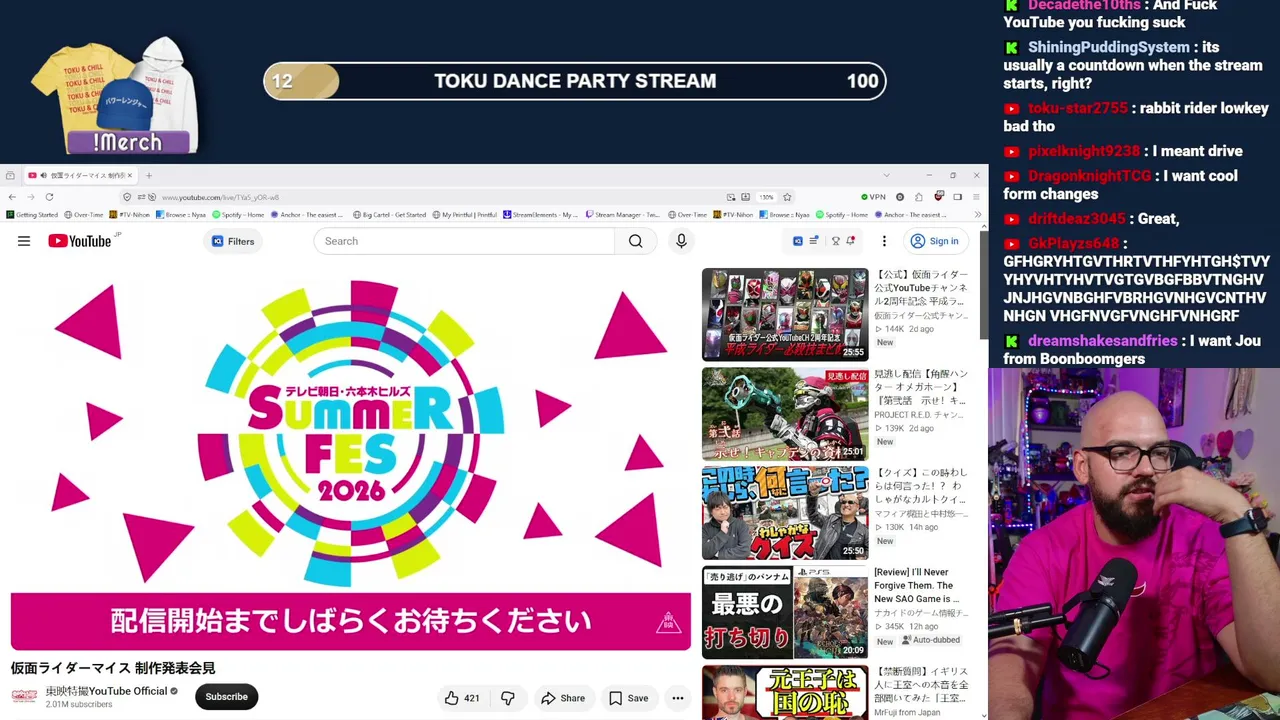Reset the 130% zoom level indicator
This screenshot has width=1280, height=720.
(766, 197)
